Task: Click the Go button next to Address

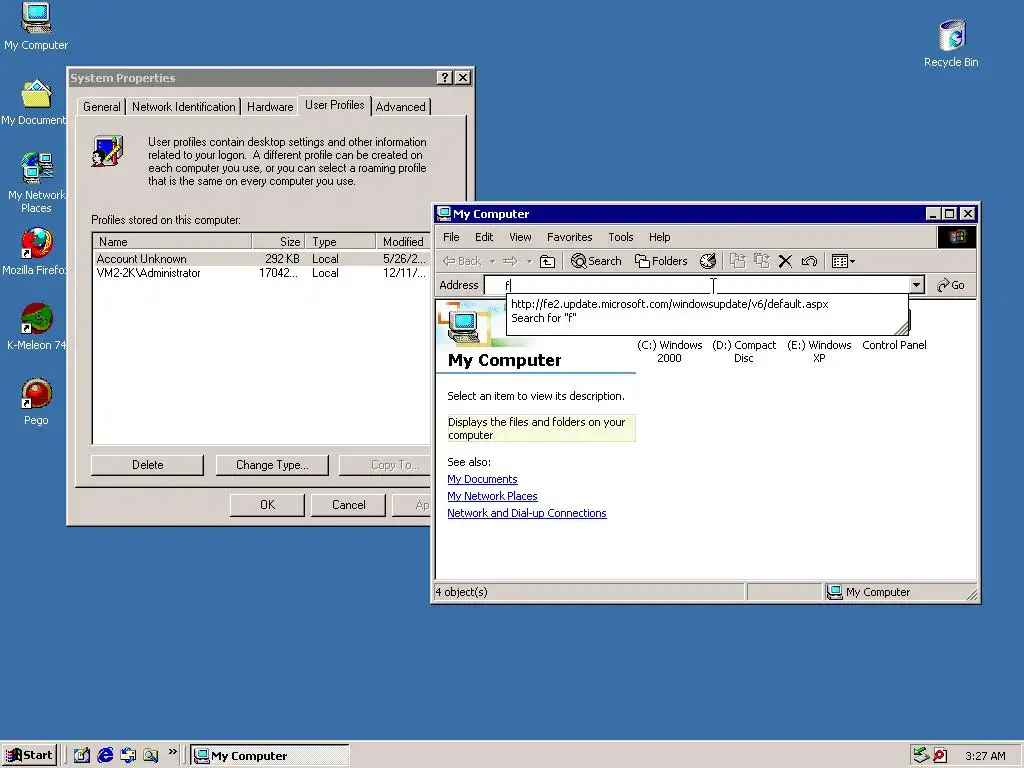Action: coord(951,285)
